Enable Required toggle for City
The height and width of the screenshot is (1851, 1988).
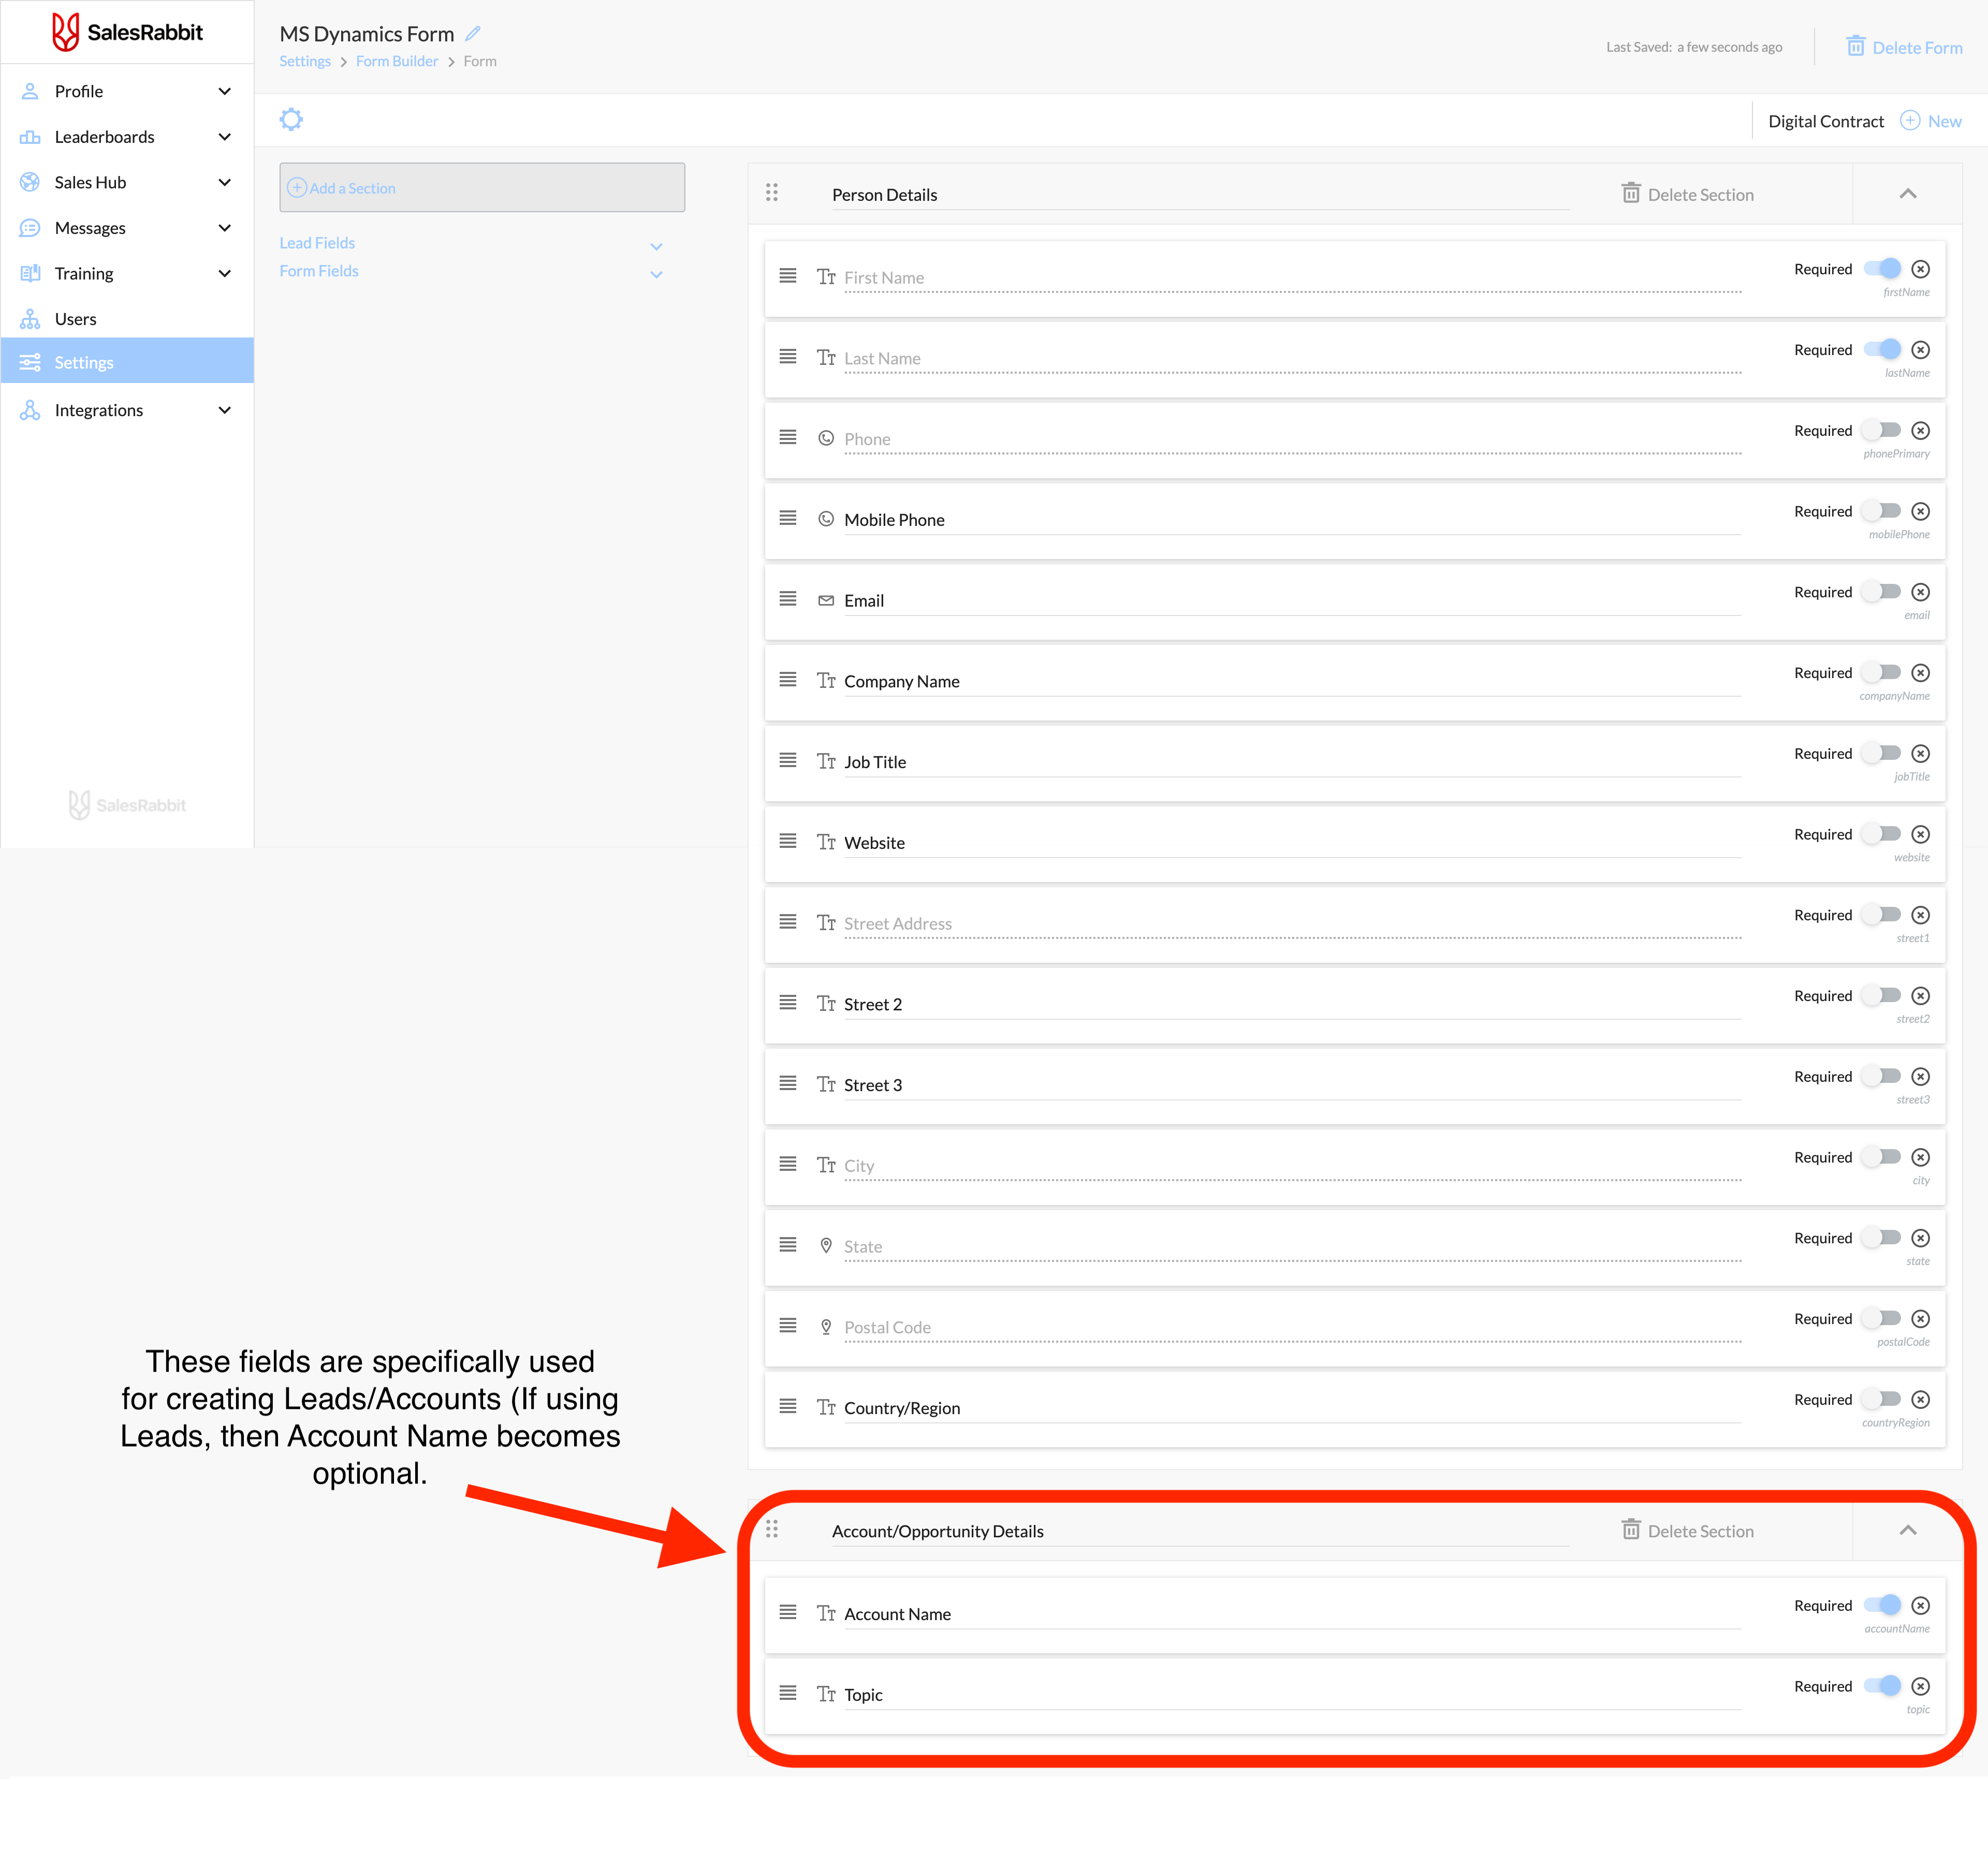pyautogui.click(x=1881, y=1157)
